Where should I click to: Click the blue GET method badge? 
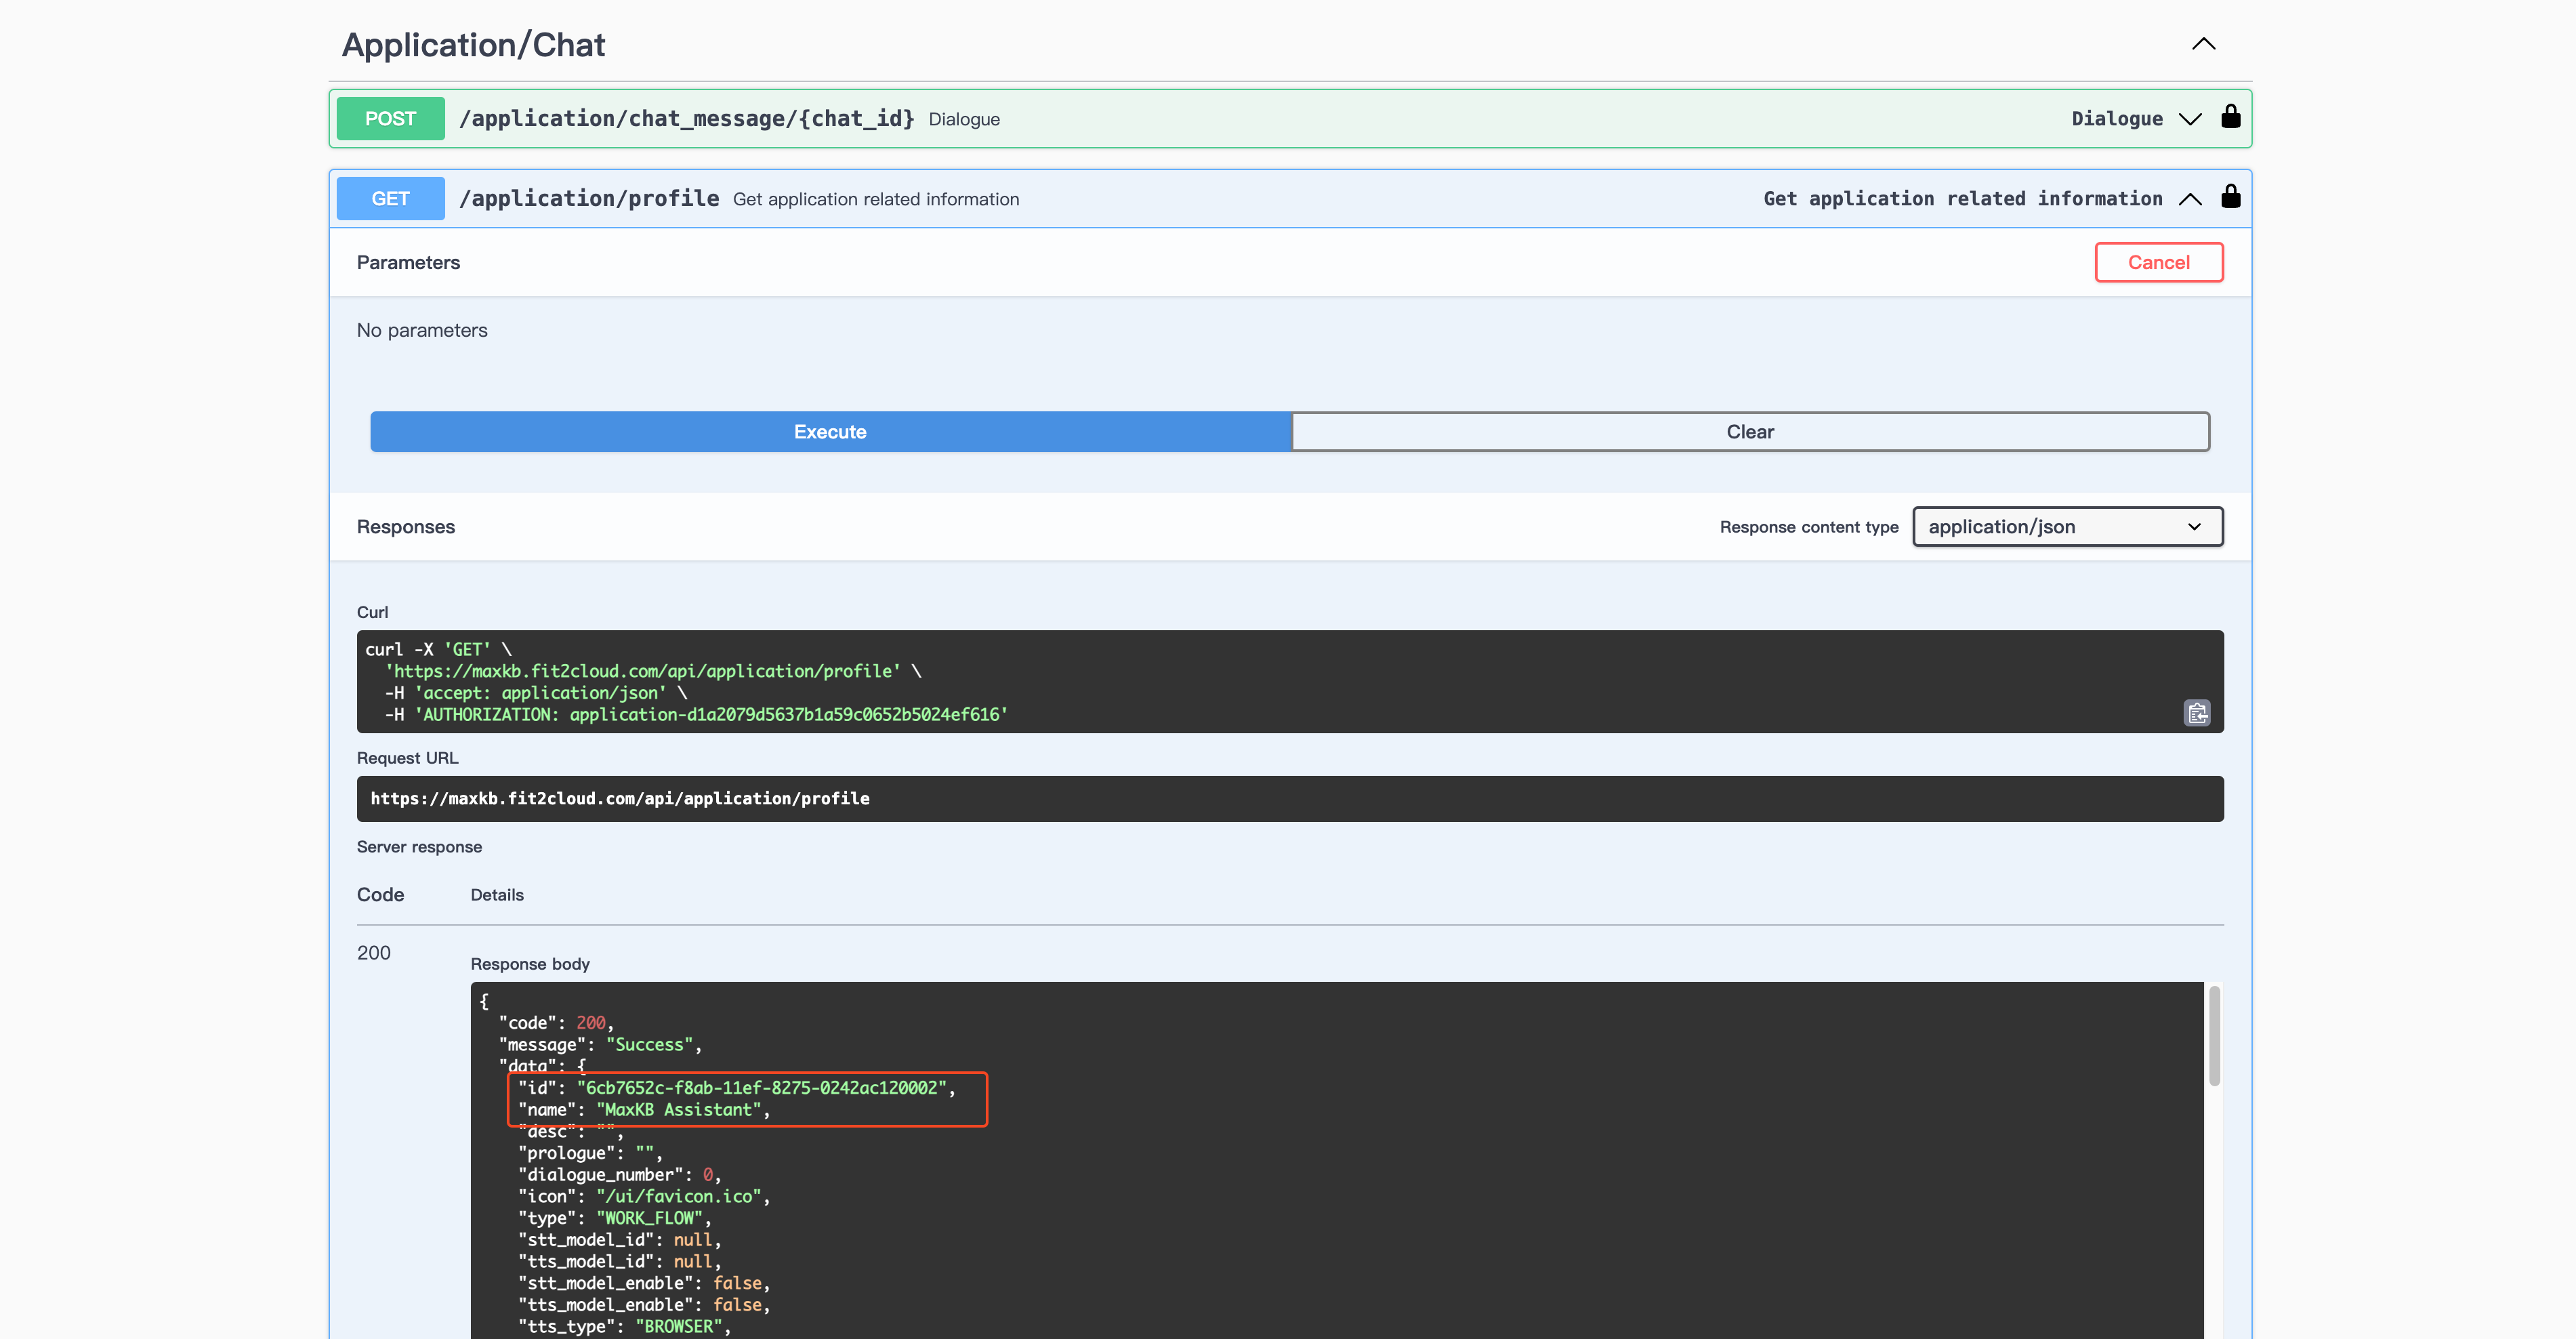click(x=390, y=199)
